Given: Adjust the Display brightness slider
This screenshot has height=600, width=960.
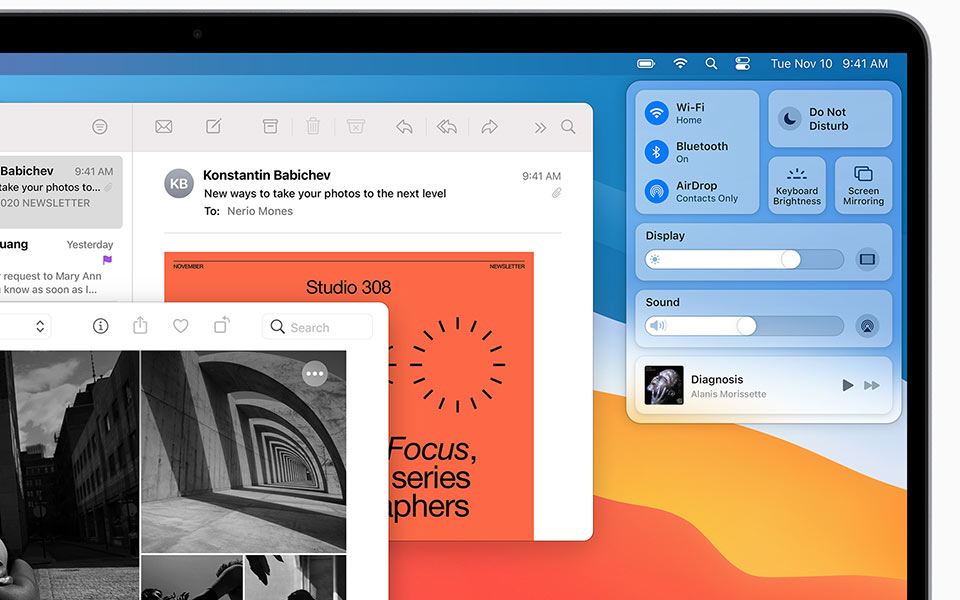Looking at the screenshot, I should point(744,260).
